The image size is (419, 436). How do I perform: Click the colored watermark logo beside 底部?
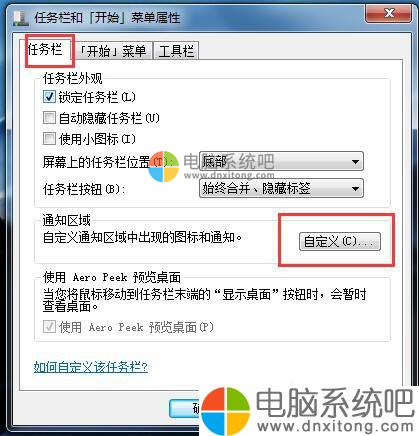[x=163, y=166]
